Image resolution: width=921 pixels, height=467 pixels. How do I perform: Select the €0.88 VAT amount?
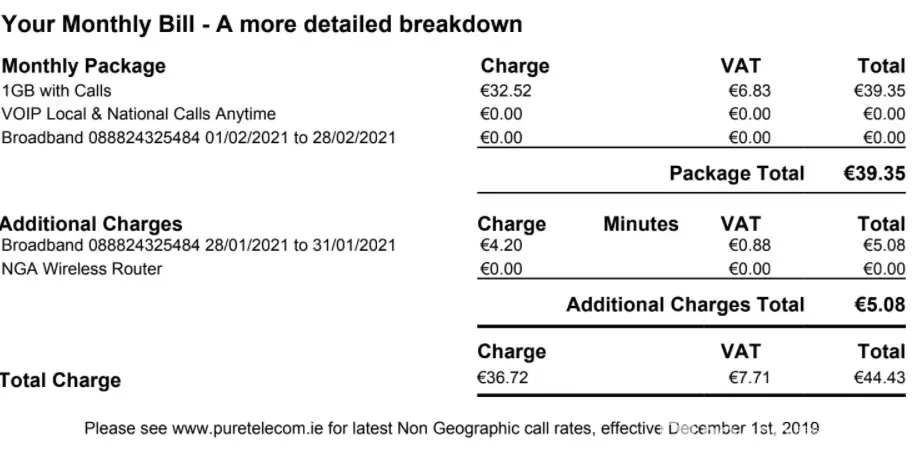pos(749,245)
